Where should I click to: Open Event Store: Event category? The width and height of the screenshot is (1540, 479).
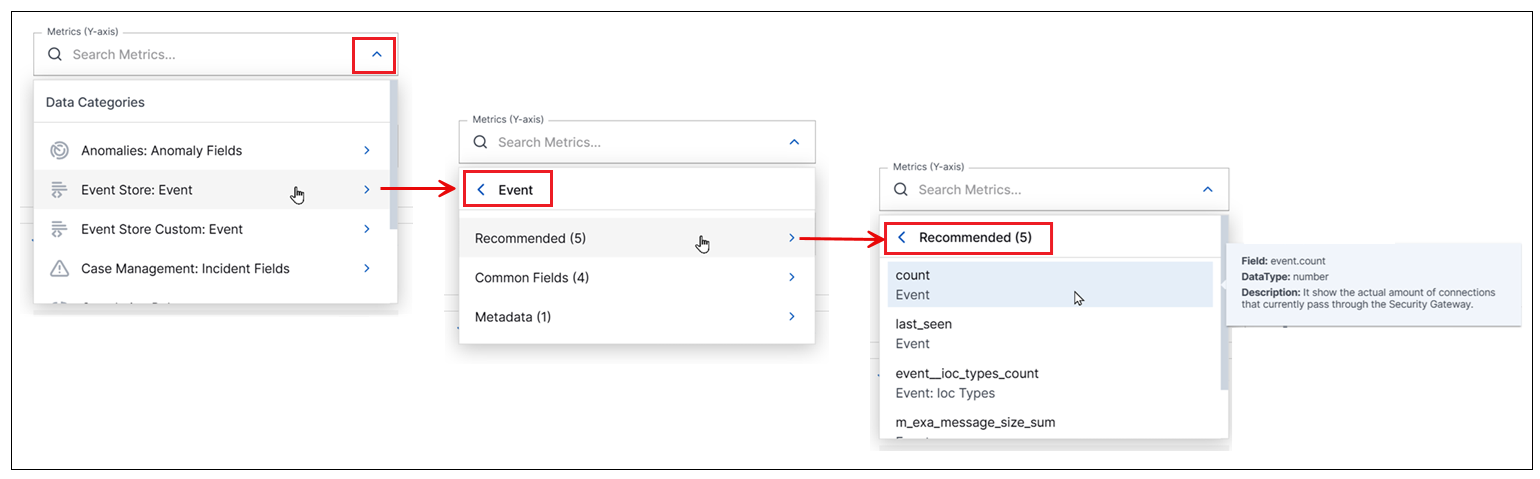(x=212, y=189)
